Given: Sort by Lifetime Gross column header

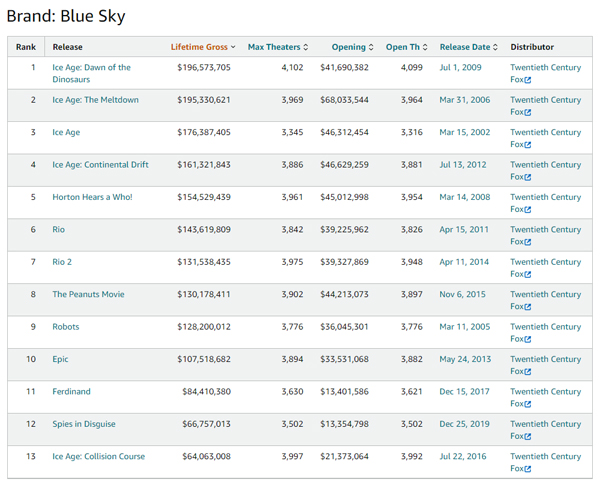Looking at the screenshot, I should [x=203, y=47].
